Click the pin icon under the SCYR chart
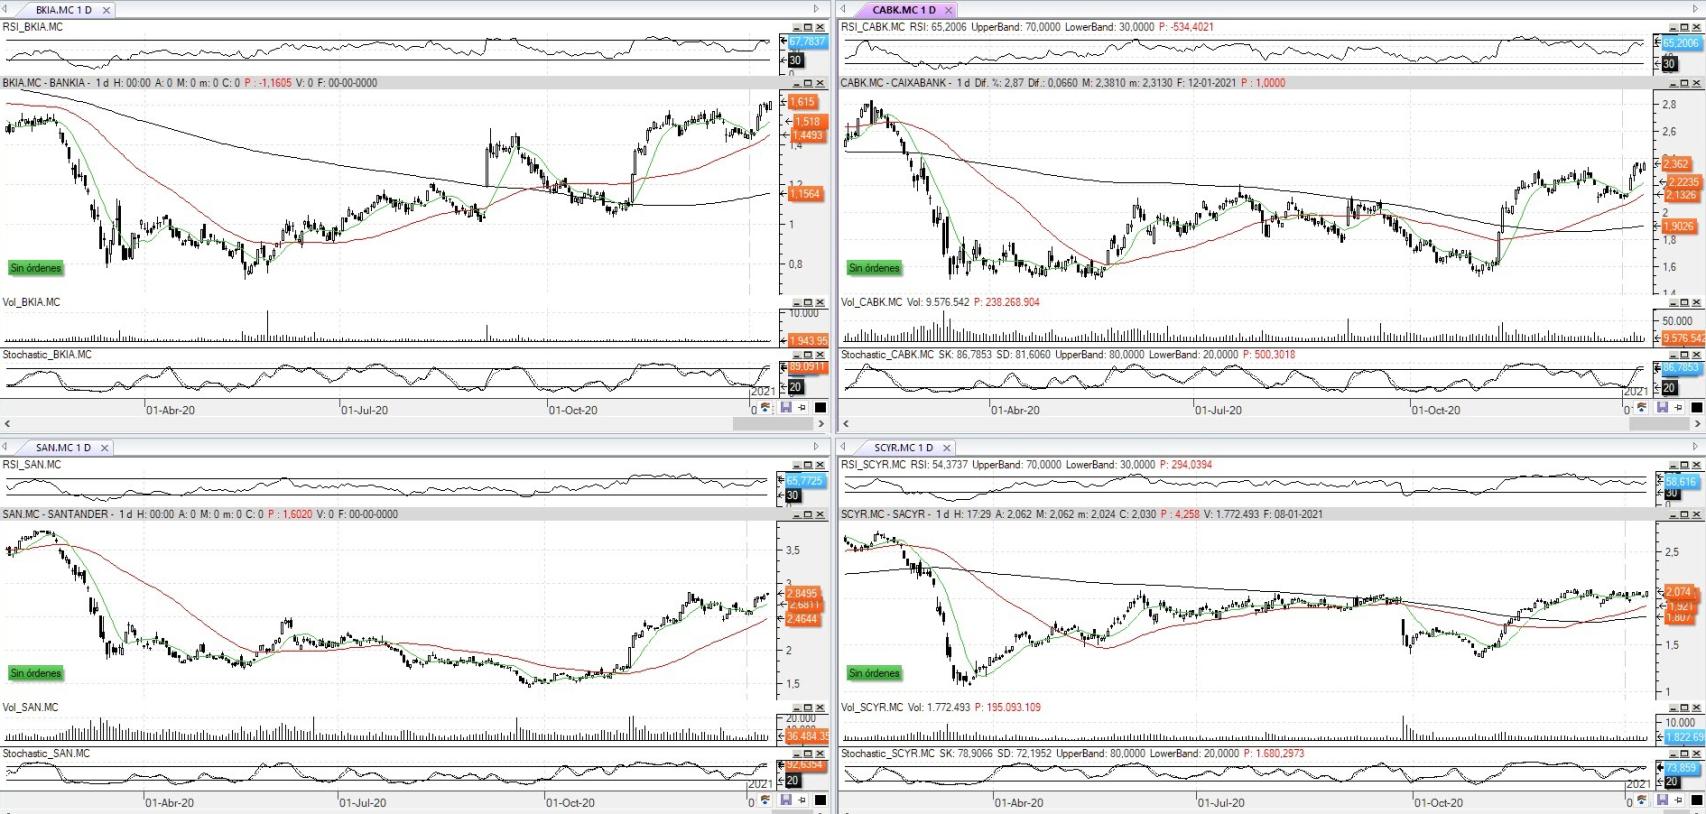Image resolution: width=1706 pixels, height=814 pixels. coord(1679,802)
